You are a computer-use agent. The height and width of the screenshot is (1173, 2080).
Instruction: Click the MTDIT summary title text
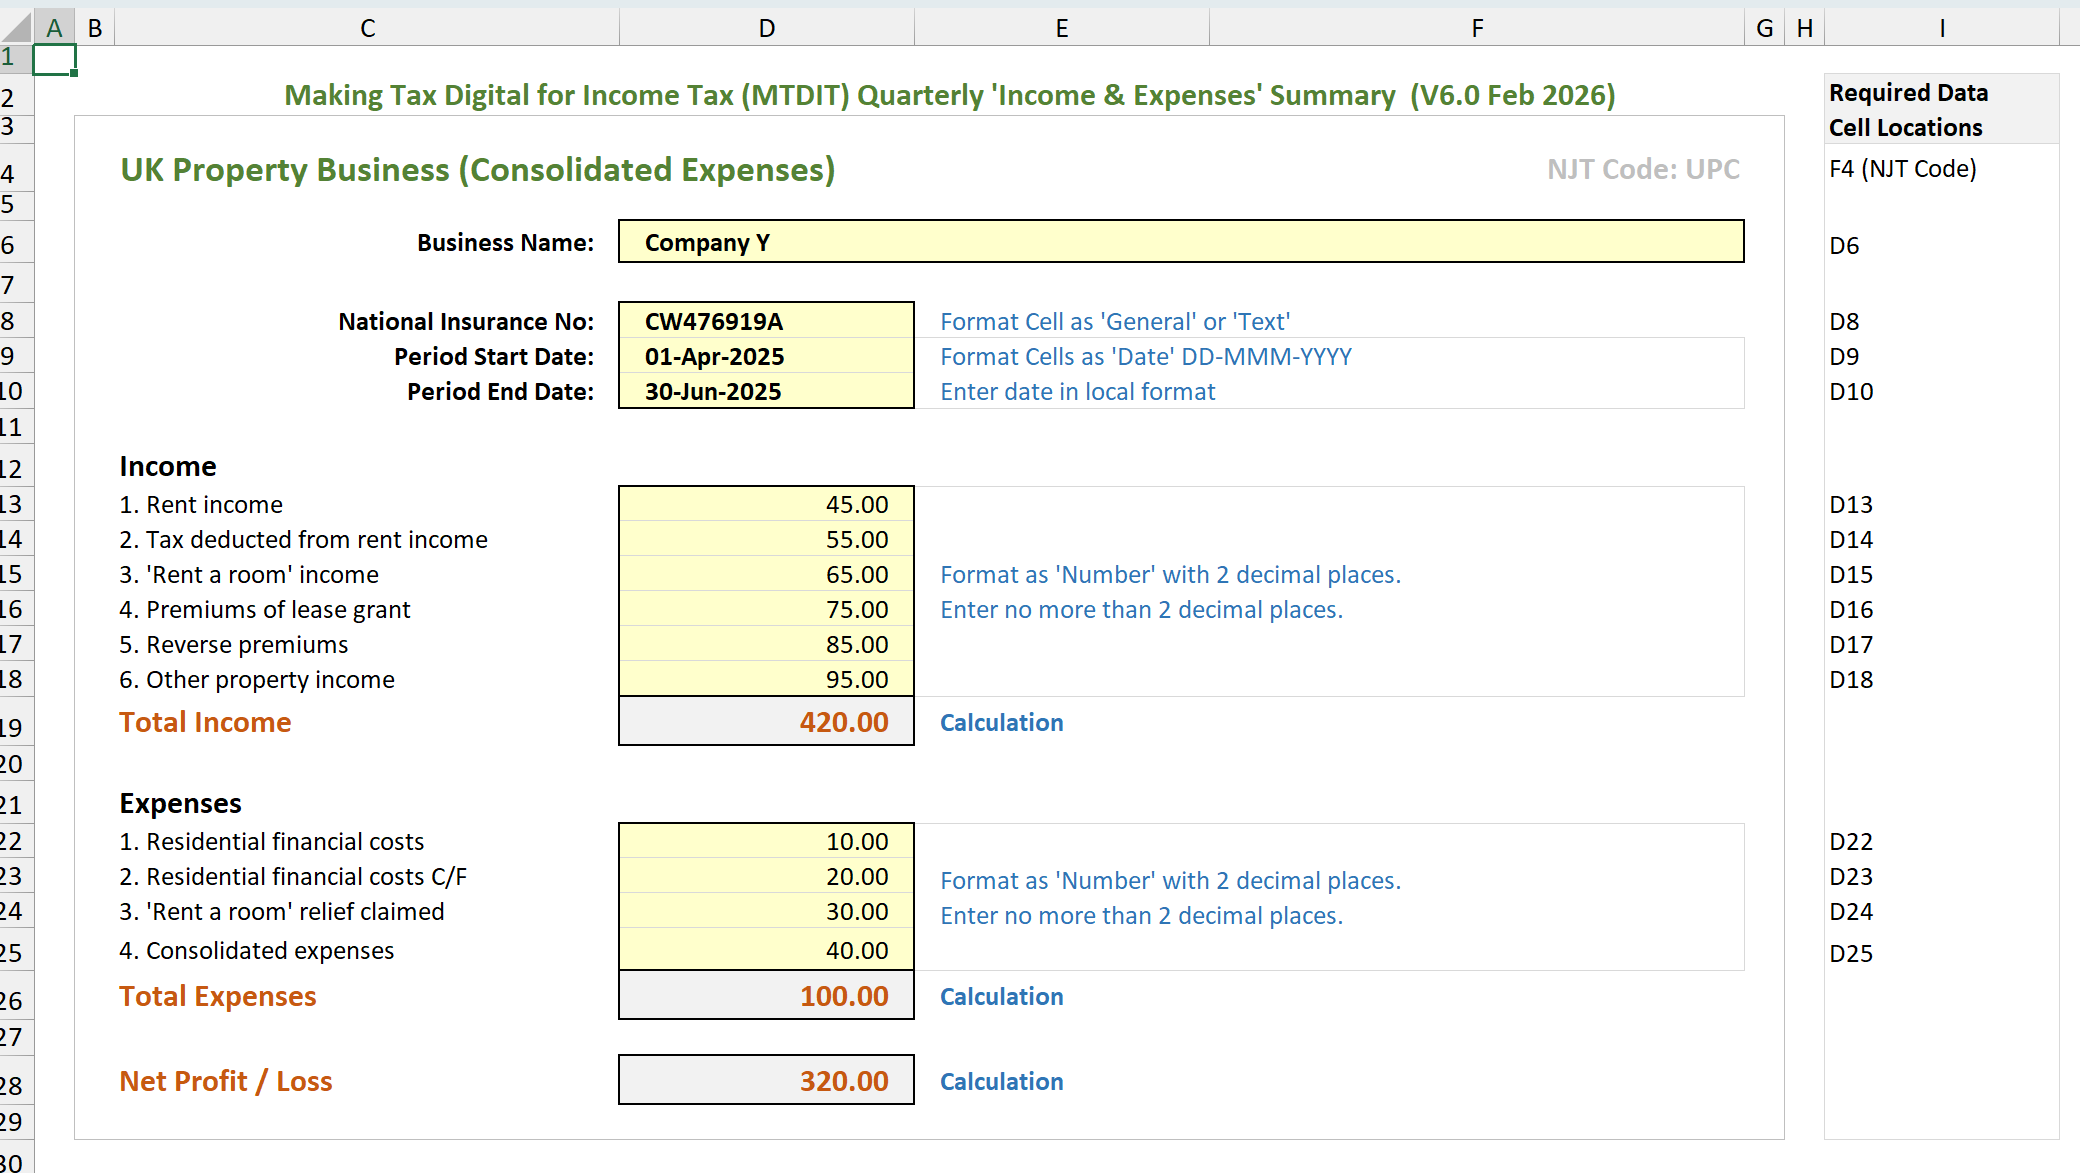pos(950,95)
